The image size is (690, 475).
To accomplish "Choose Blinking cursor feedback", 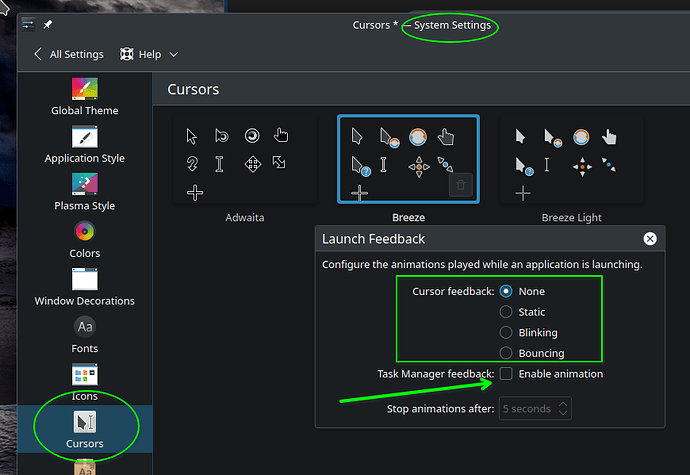I will (x=506, y=332).
